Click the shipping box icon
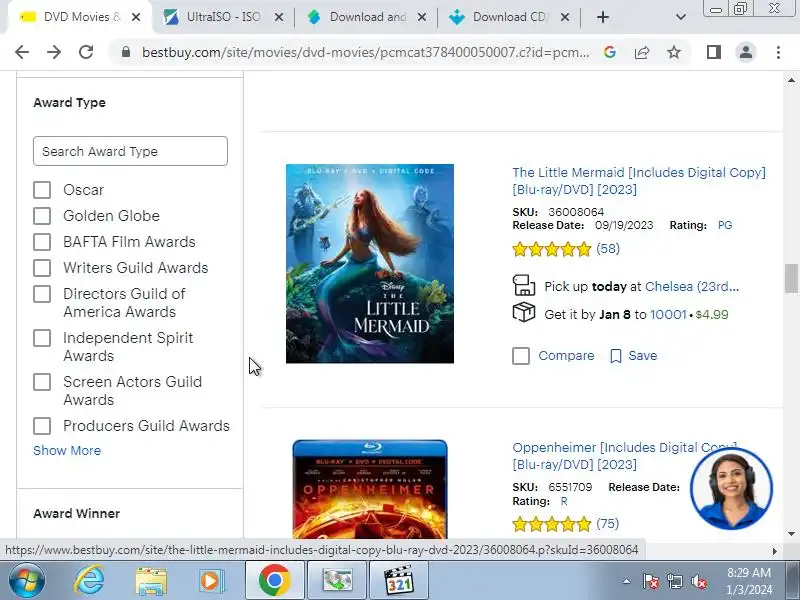Viewport: 800px width, 600px height. [523, 312]
